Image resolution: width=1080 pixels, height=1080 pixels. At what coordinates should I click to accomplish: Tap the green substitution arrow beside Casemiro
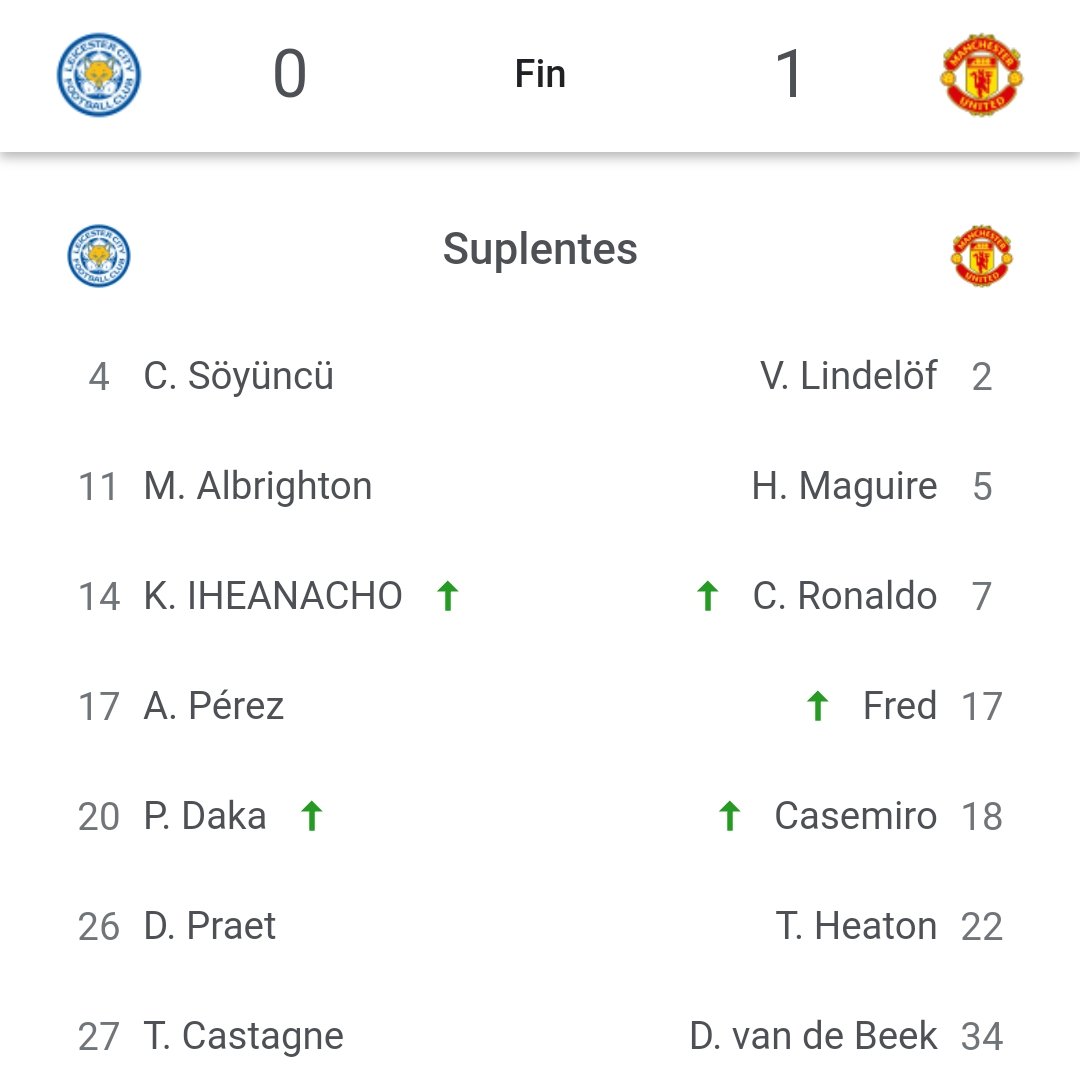click(729, 816)
